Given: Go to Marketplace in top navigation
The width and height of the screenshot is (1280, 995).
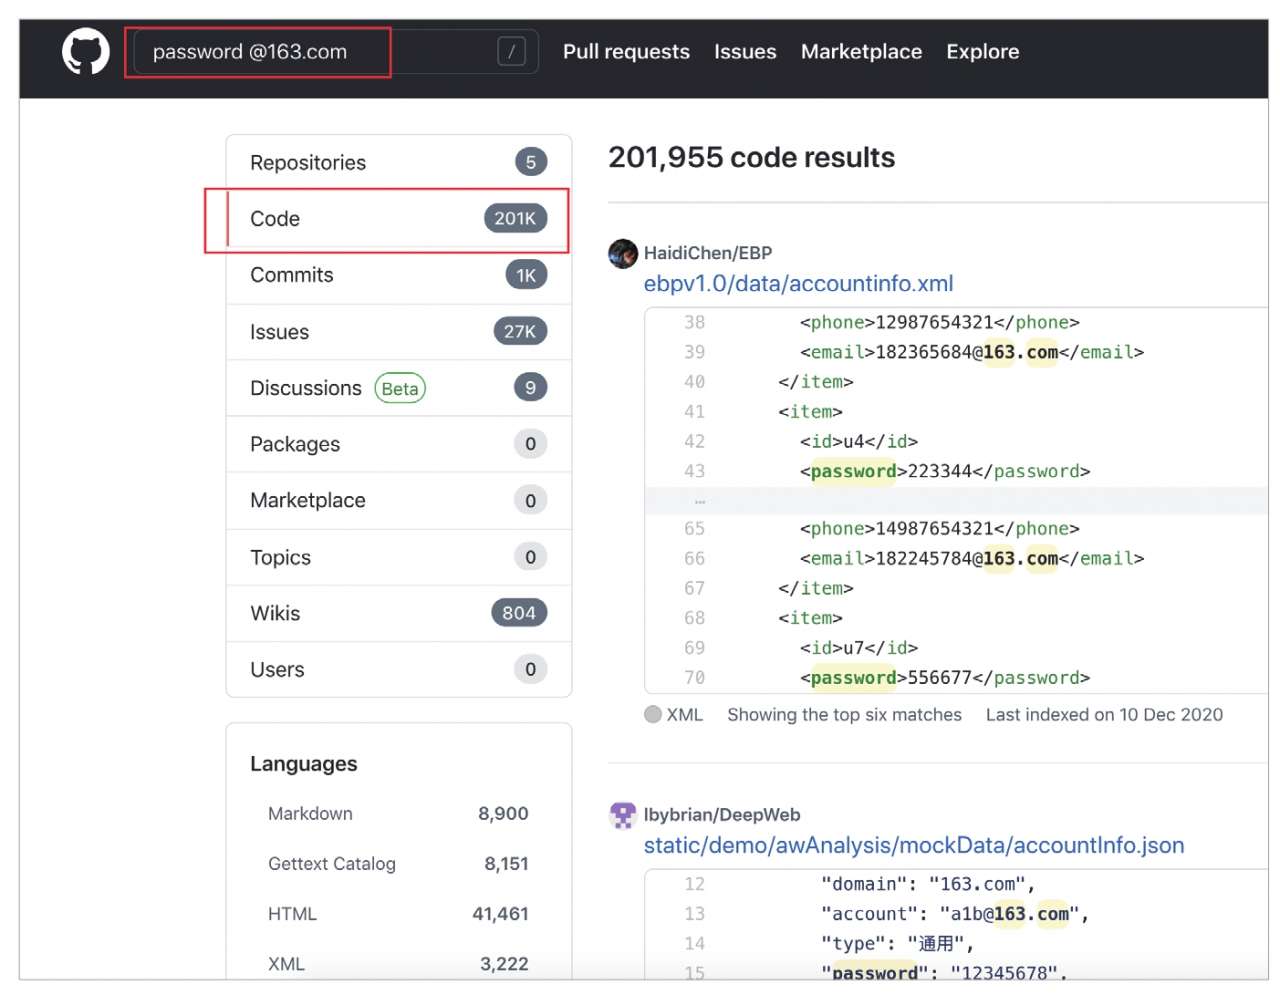Looking at the screenshot, I should coord(861,51).
